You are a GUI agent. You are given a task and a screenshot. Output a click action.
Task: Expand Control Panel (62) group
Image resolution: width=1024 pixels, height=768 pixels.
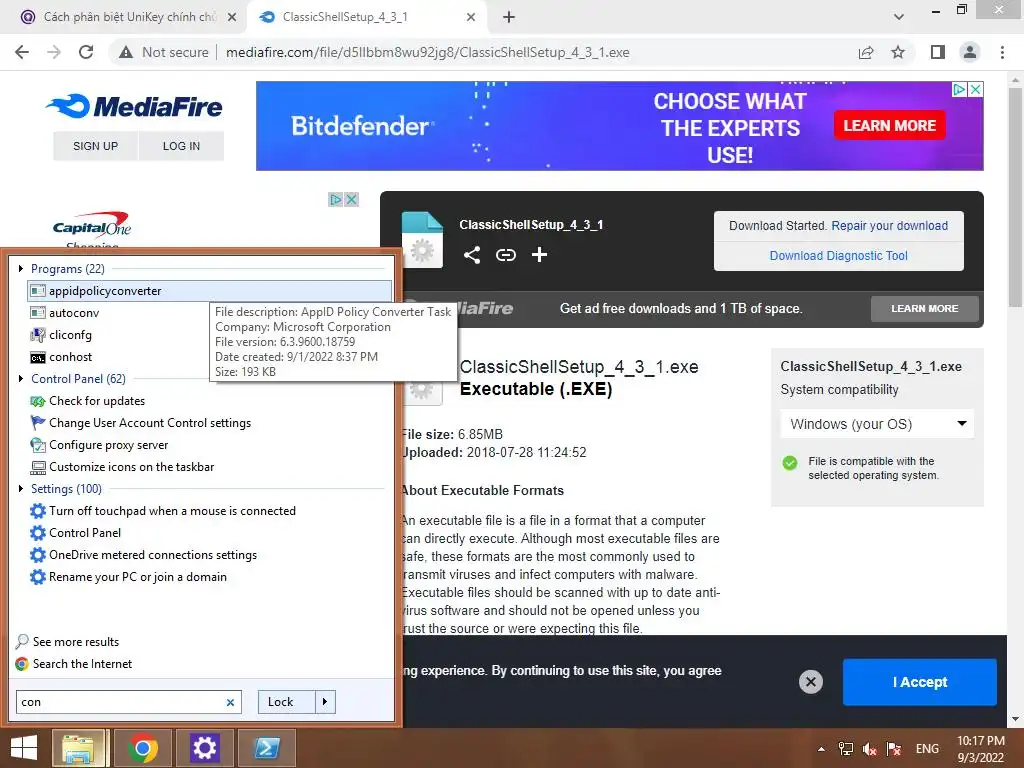(x=21, y=379)
